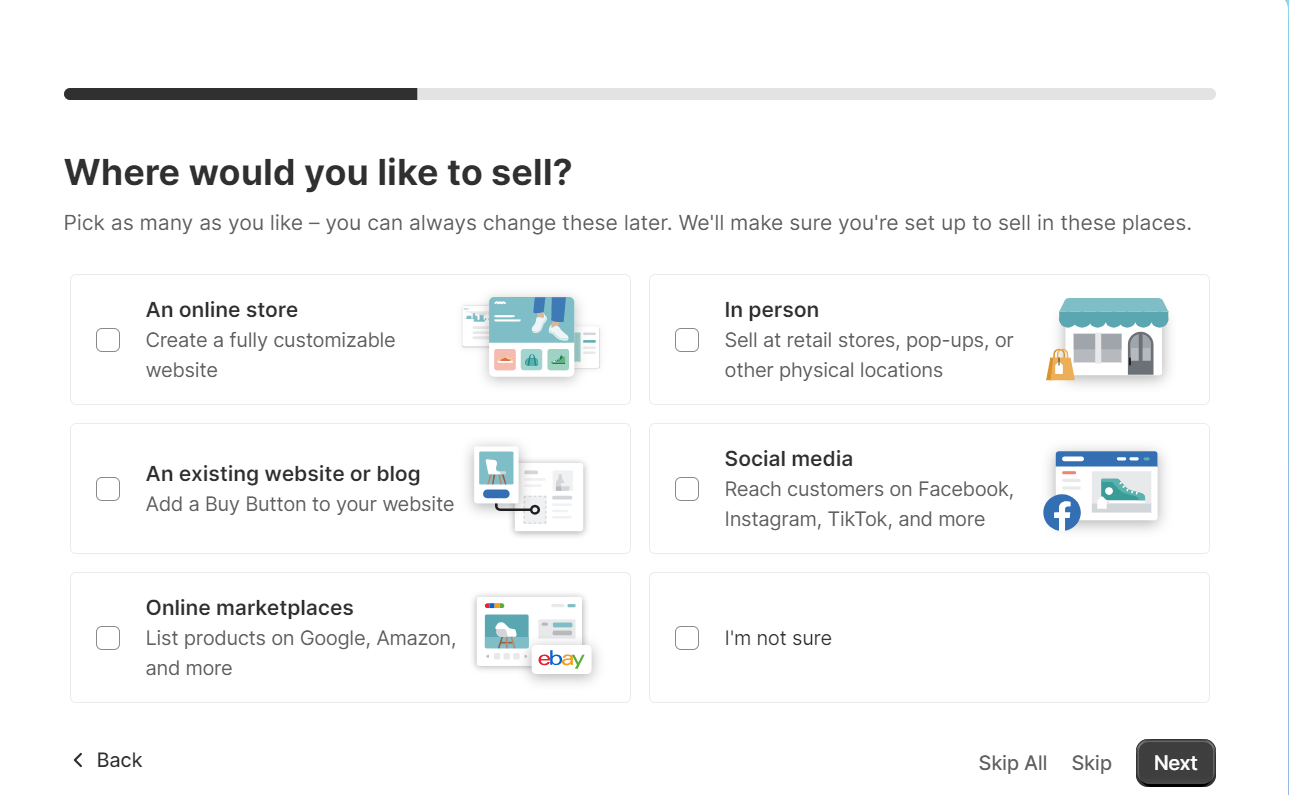
Task: Choose Skip All to bypass setup
Action: point(1012,763)
